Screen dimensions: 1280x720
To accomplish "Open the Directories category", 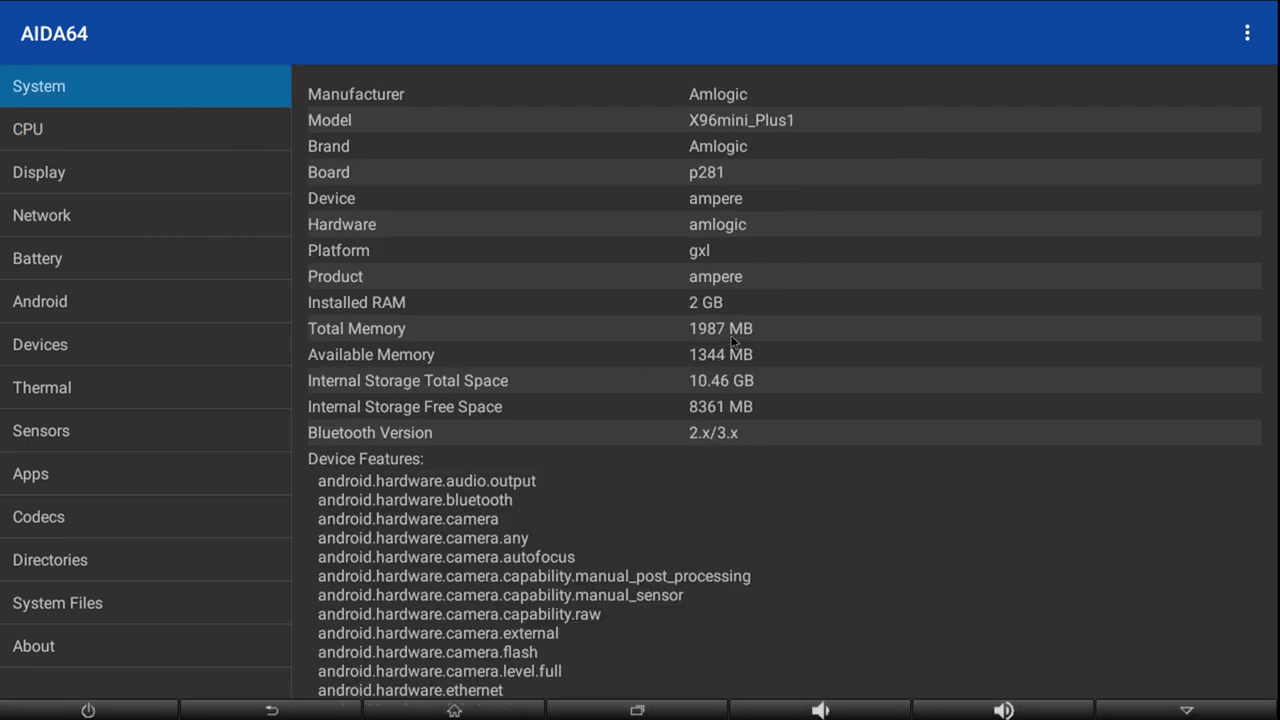I will tap(145, 559).
